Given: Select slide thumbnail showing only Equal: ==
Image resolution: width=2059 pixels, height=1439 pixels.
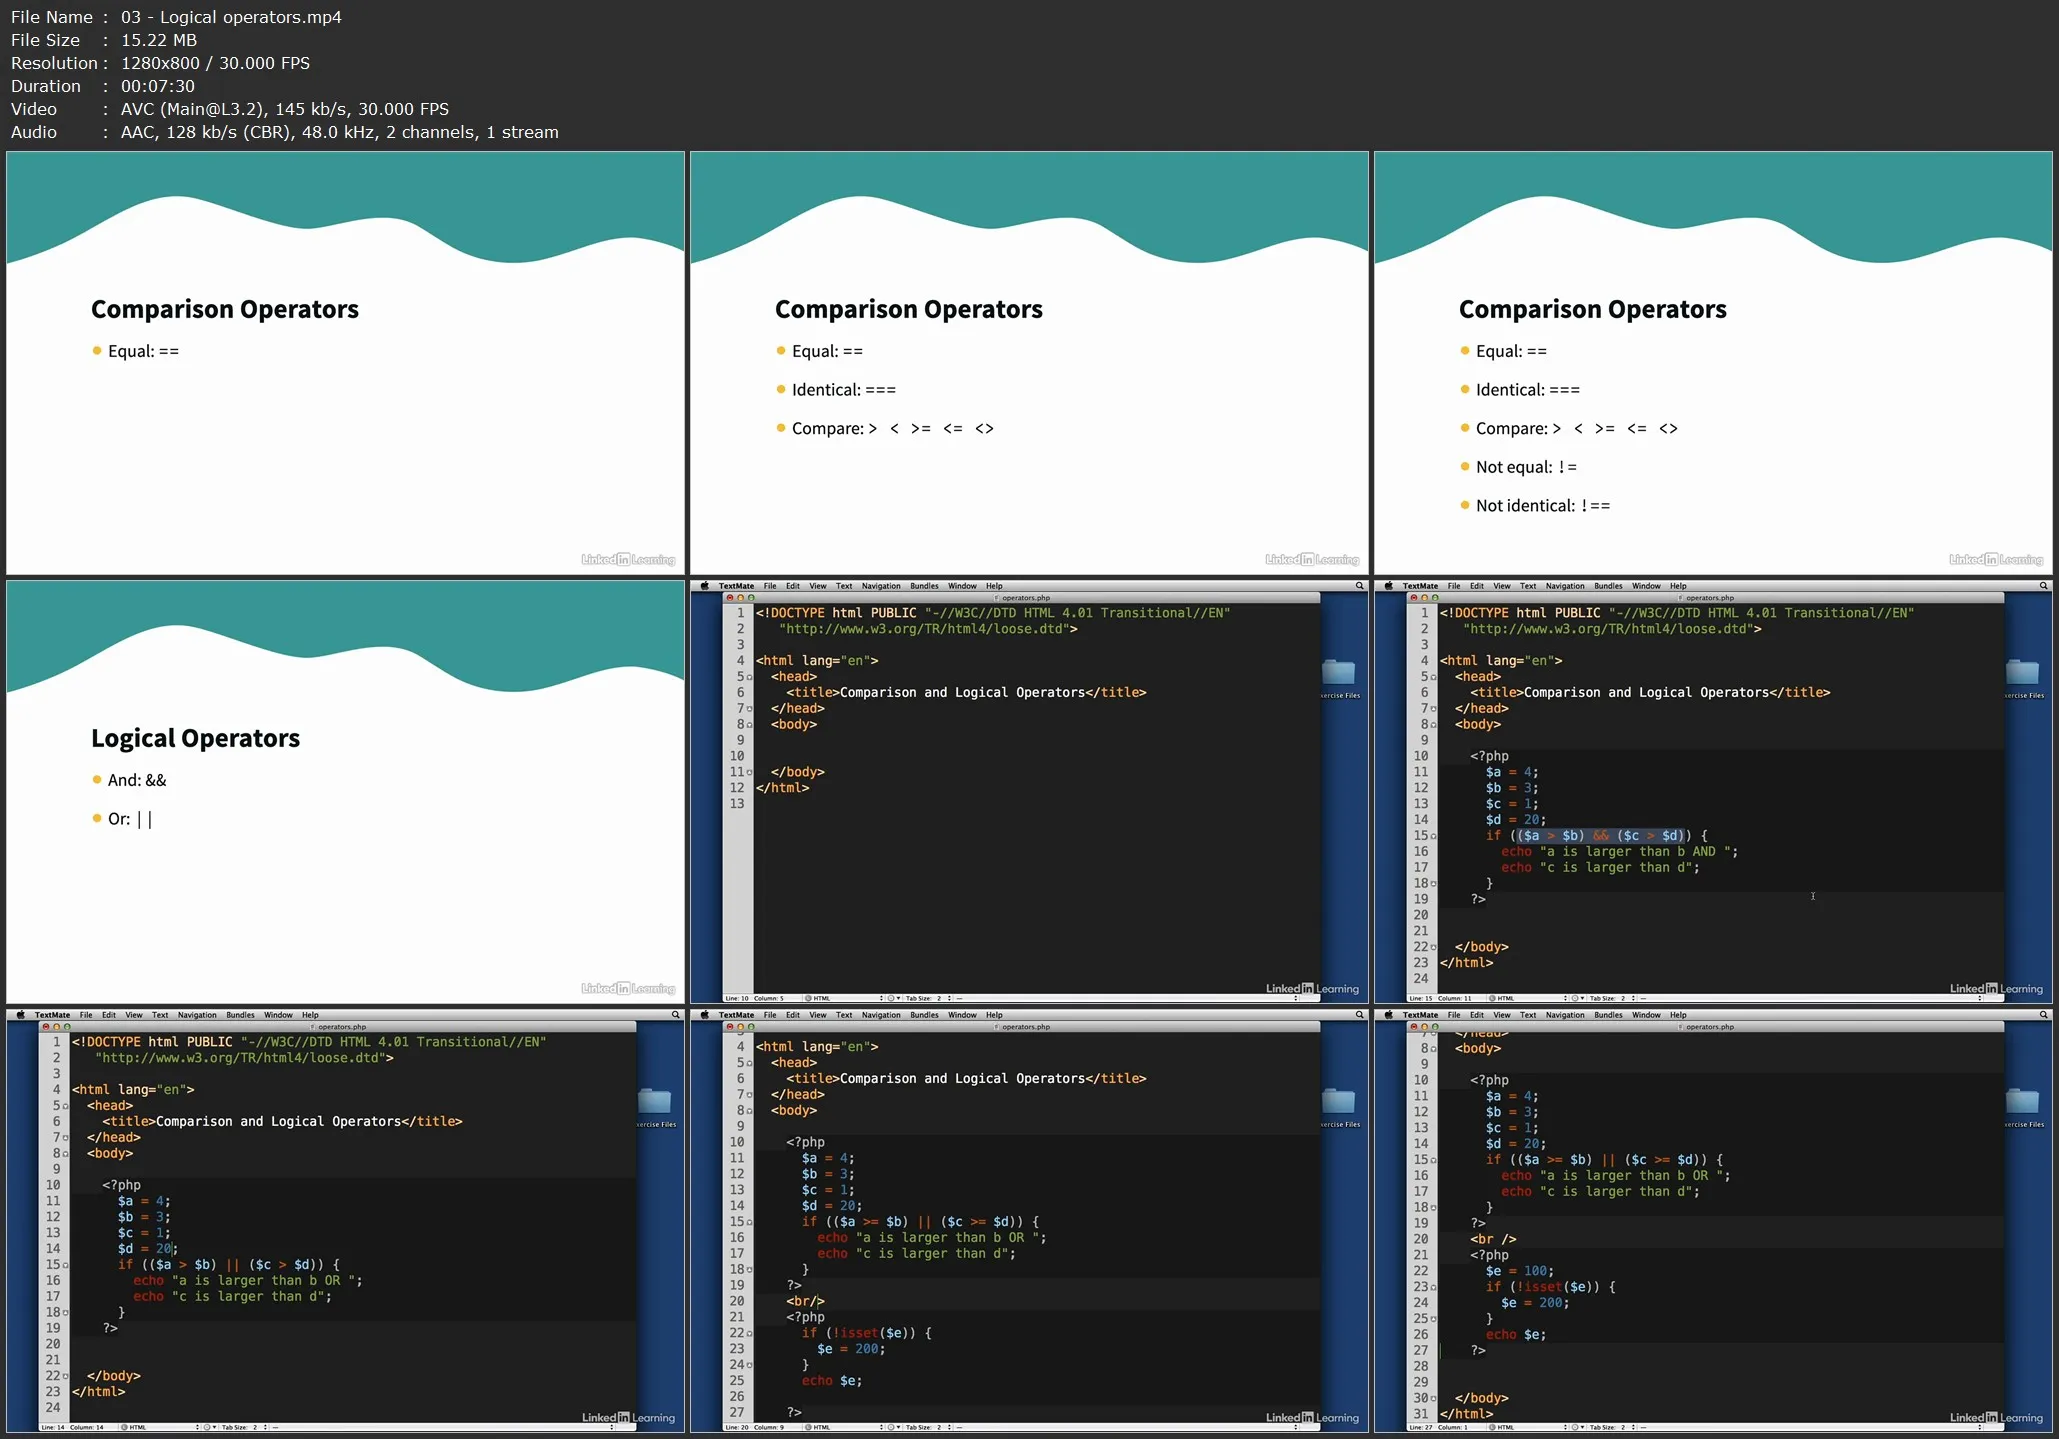Looking at the screenshot, I should click(345, 362).
